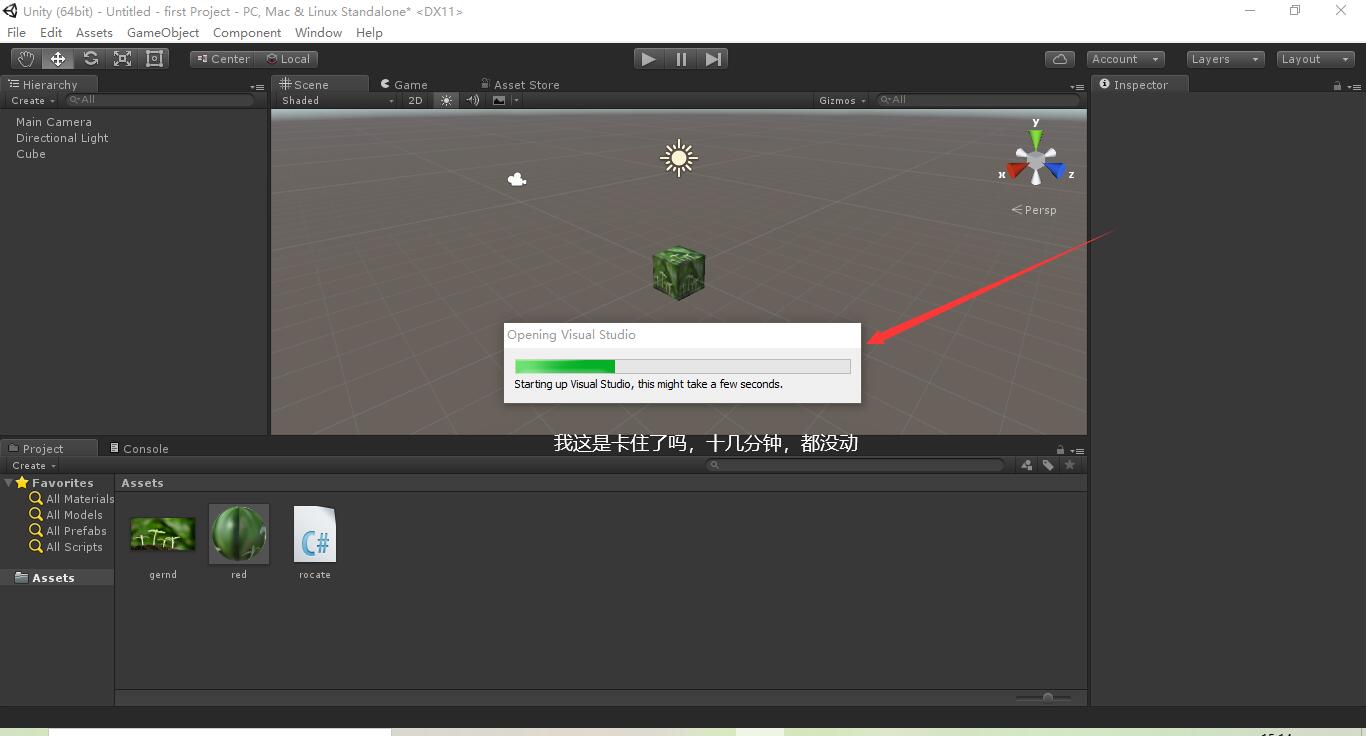Select the Rect transform tool
Viewport: 1366px width, 736px height.
154,58
